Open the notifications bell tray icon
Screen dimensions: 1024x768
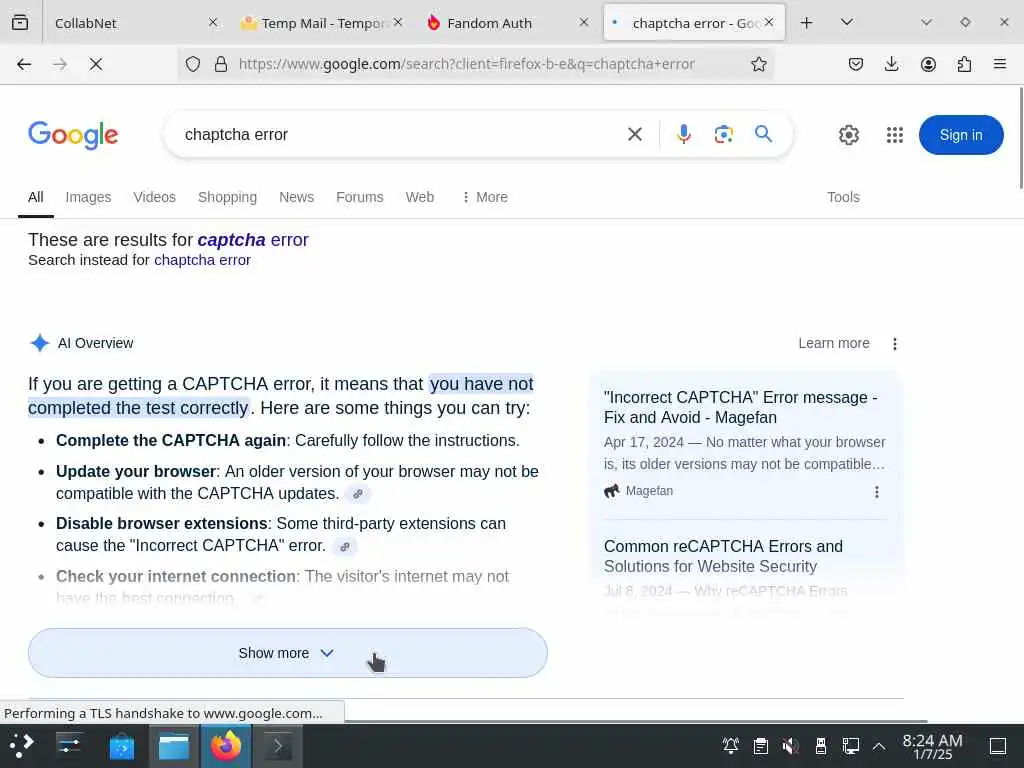730,746
